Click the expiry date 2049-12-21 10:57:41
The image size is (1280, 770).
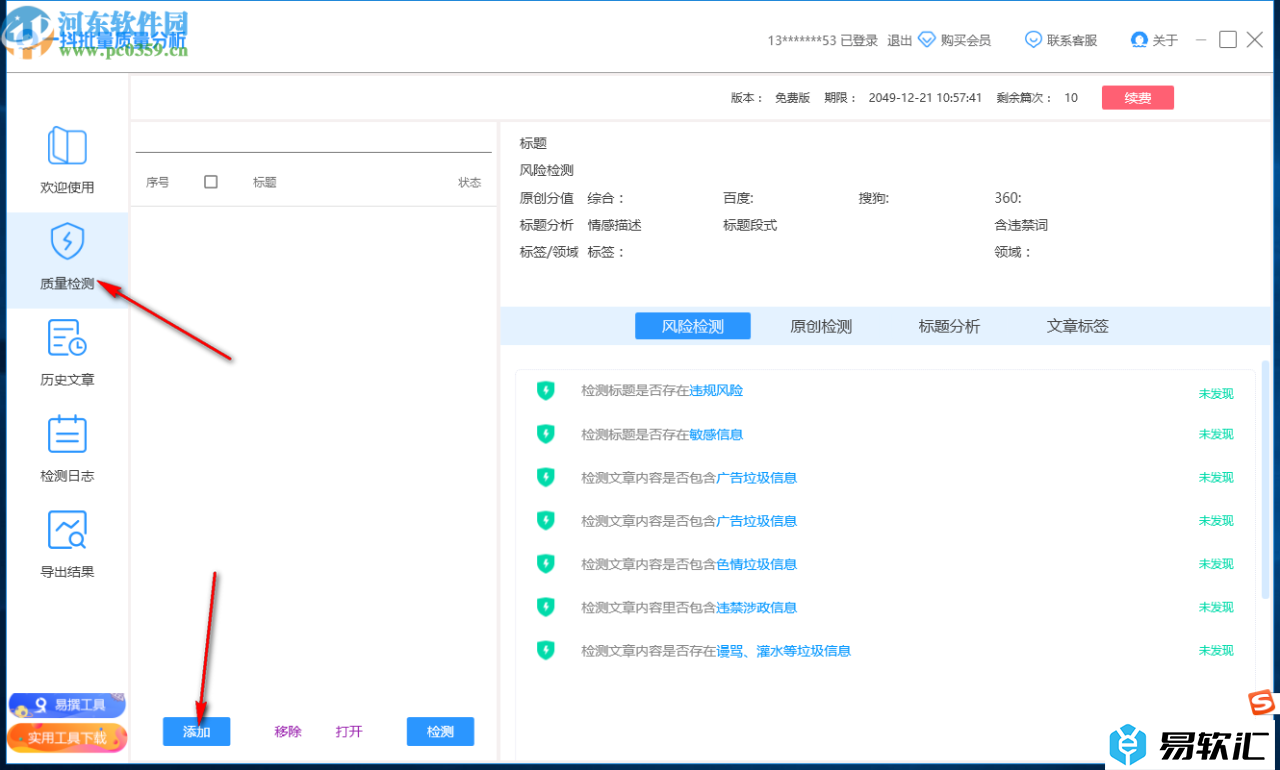coord(925,98)
